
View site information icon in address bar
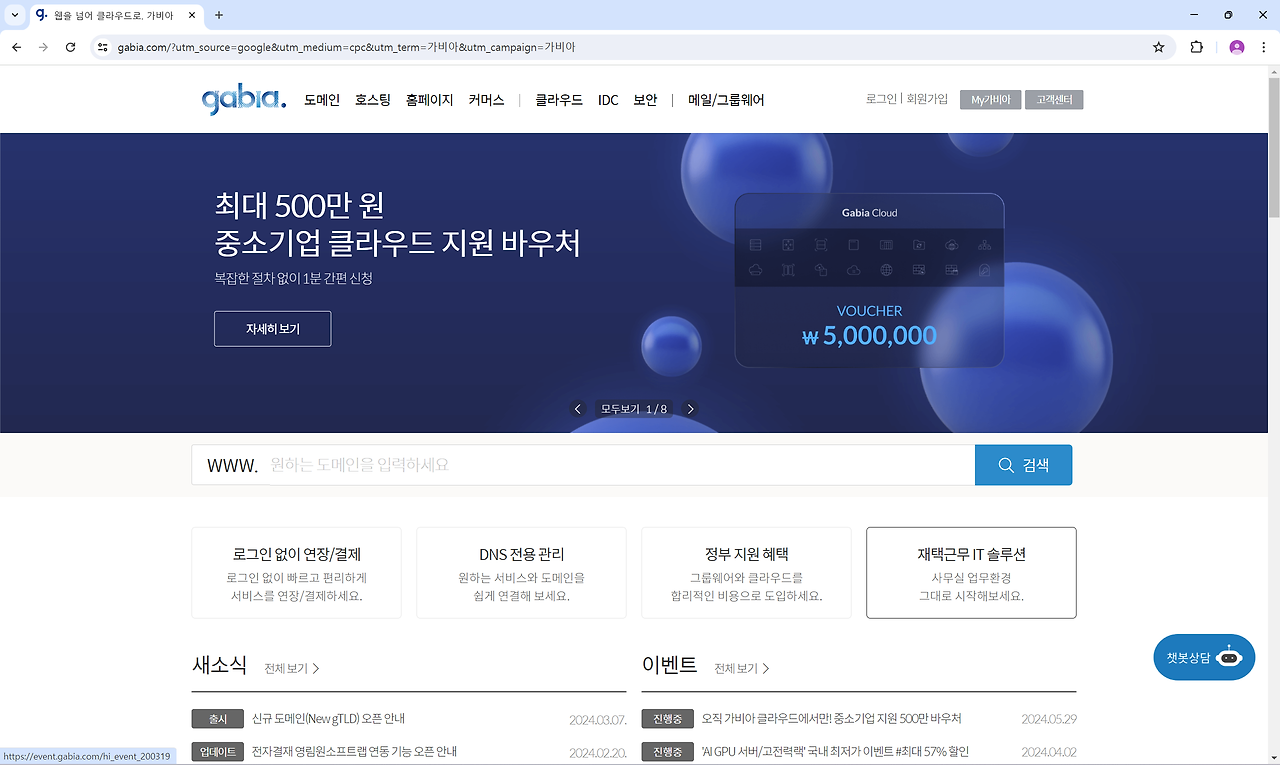coord(102,47)
